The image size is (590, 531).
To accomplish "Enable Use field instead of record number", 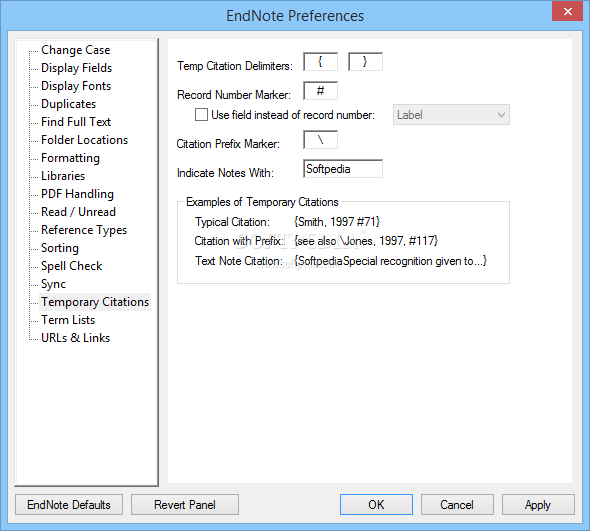I will click(x=201, y=115).
